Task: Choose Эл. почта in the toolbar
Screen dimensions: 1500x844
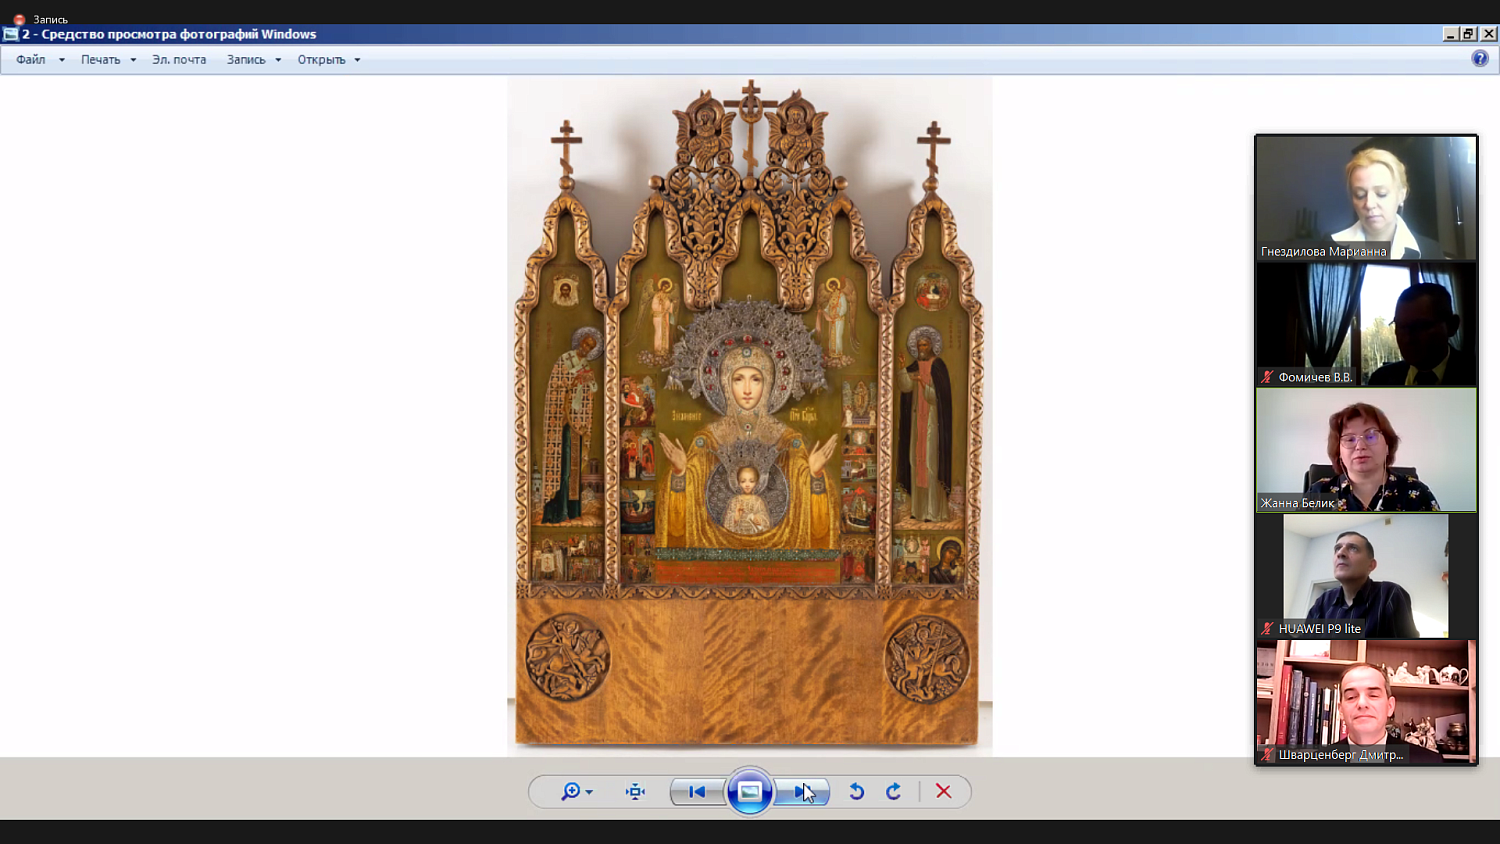Action: tap(179, 60)
